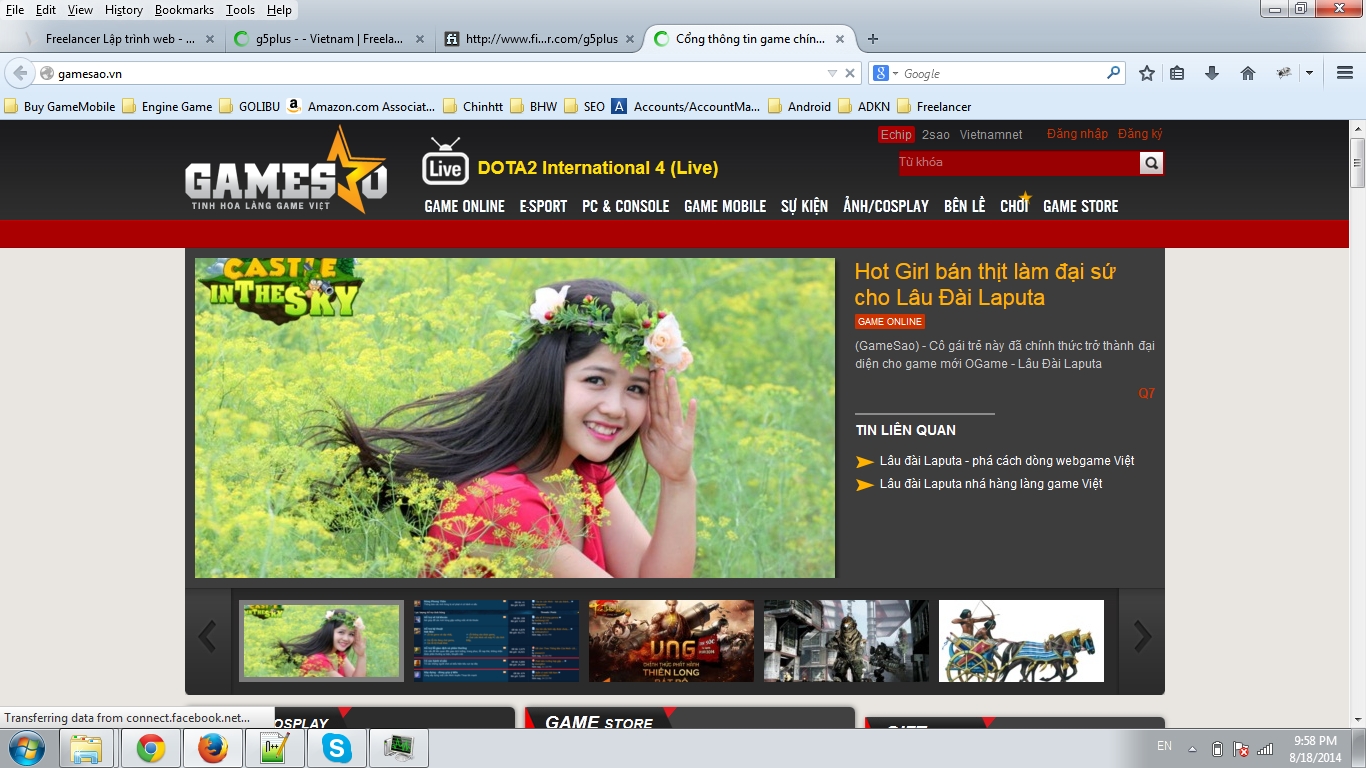The height and width of the screenshot is (768, 1366).
Task: Close the gamesao Cổng thông tin tab
Action: coord(840,39)
